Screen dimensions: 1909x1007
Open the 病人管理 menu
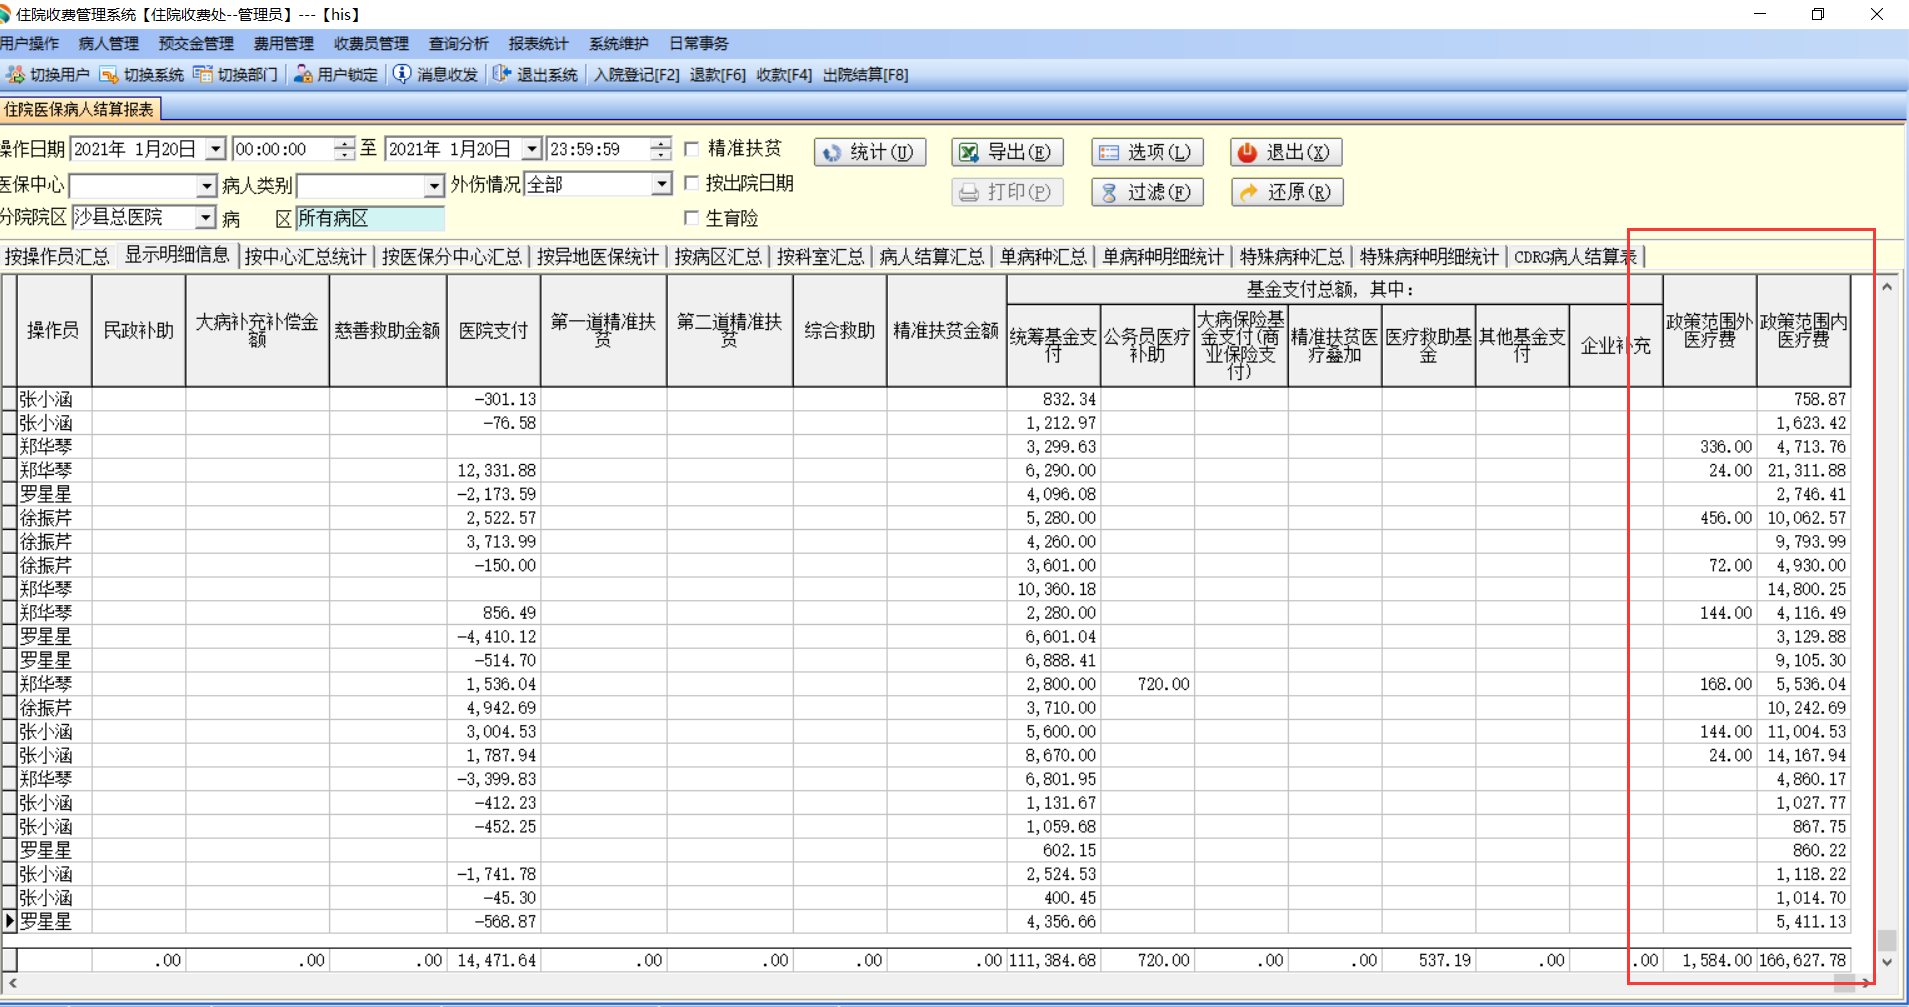(109, 44)
